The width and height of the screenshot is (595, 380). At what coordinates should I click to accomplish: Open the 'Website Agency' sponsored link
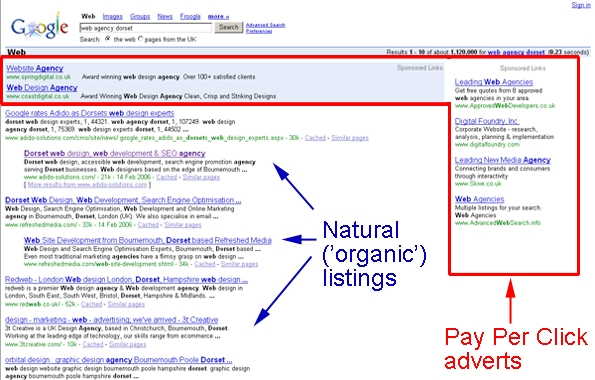click(x=35, y=68)
